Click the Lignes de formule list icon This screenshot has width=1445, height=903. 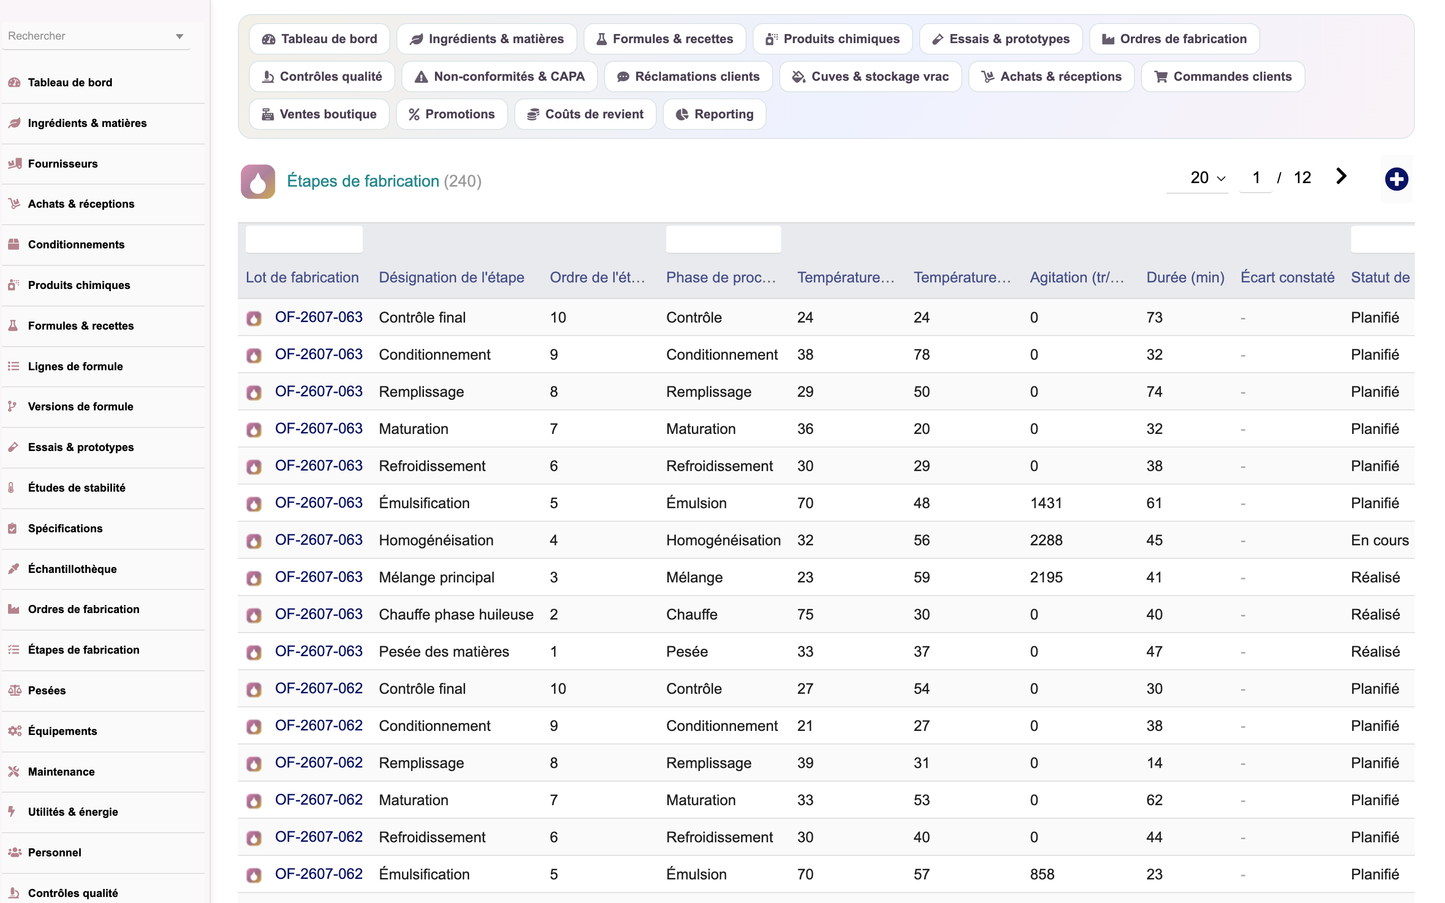[x=14, y=366]
